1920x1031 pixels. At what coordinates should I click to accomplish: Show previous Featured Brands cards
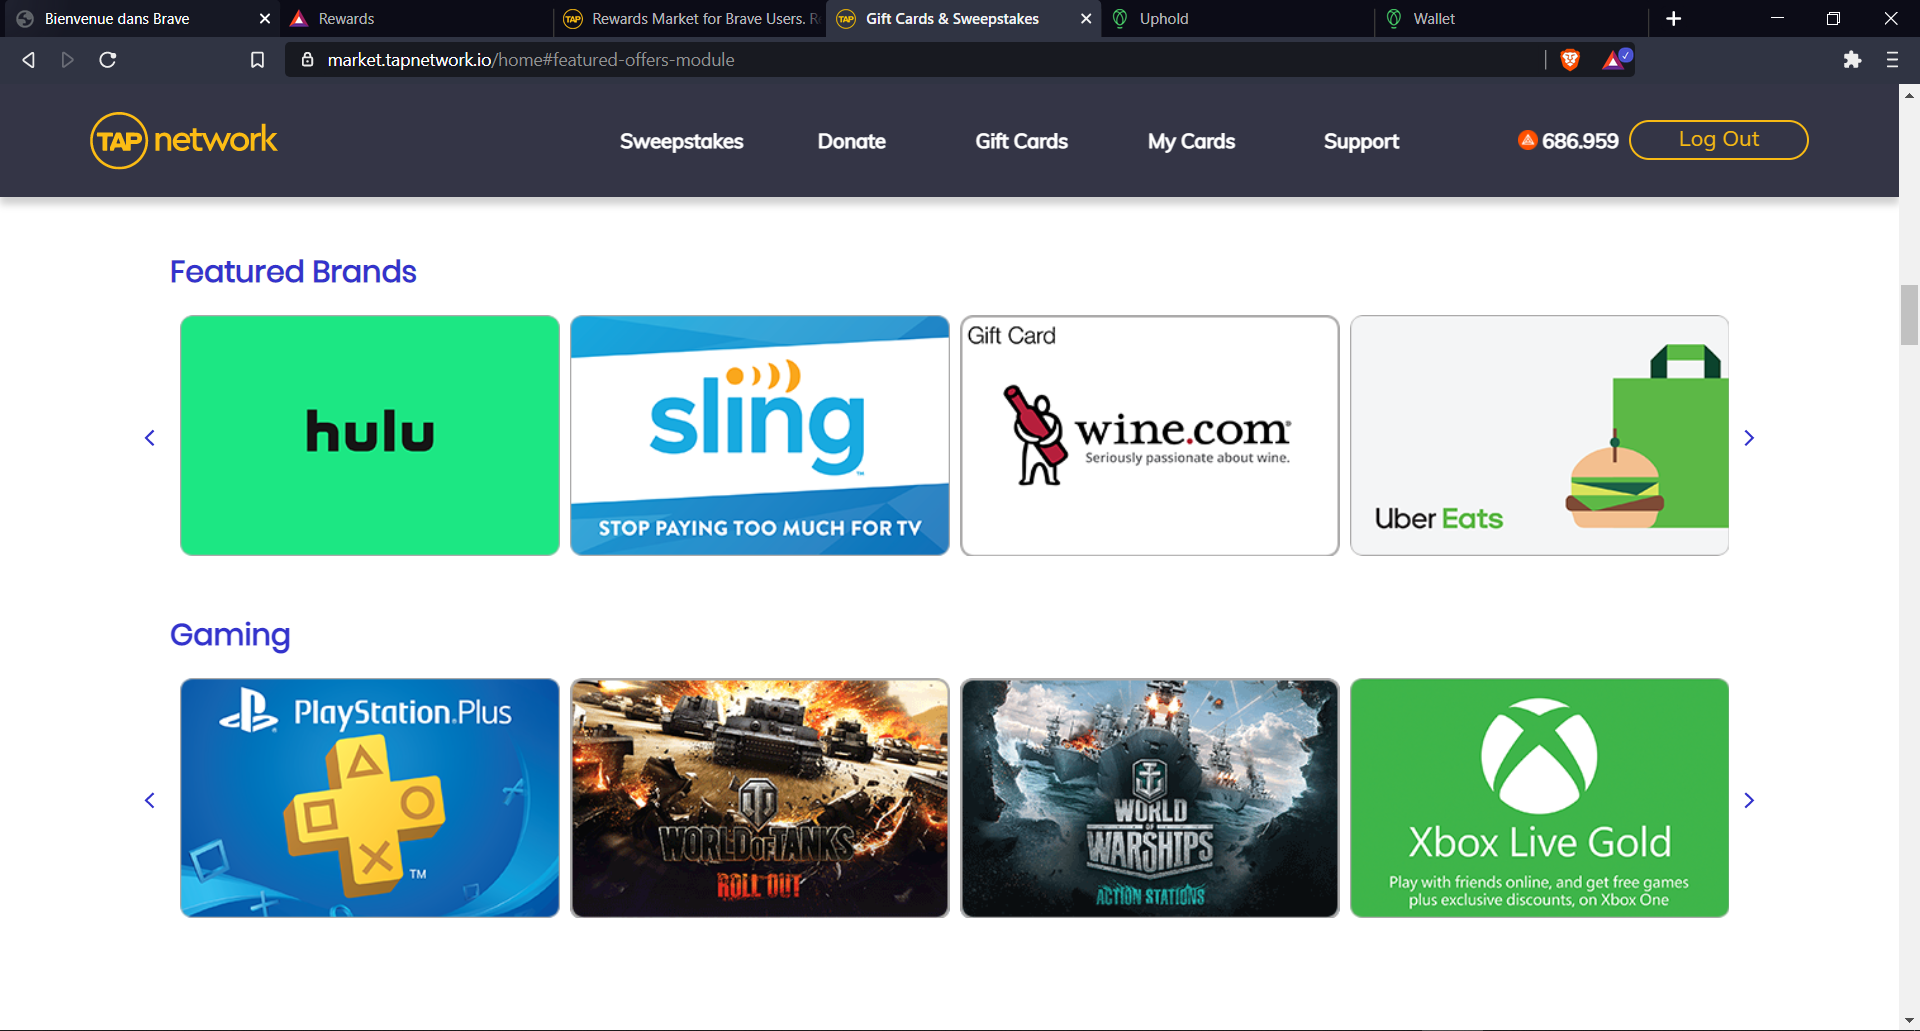pos(150,438)
